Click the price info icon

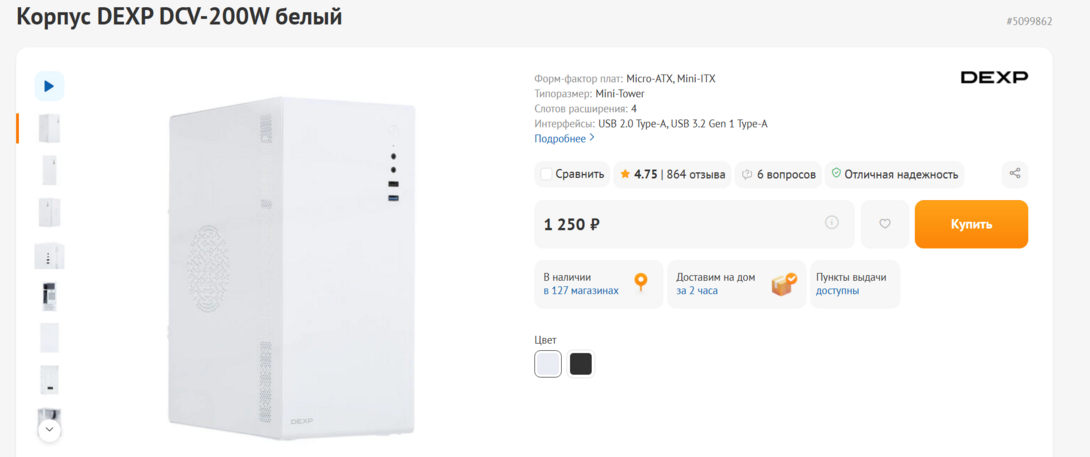[832, 223]
